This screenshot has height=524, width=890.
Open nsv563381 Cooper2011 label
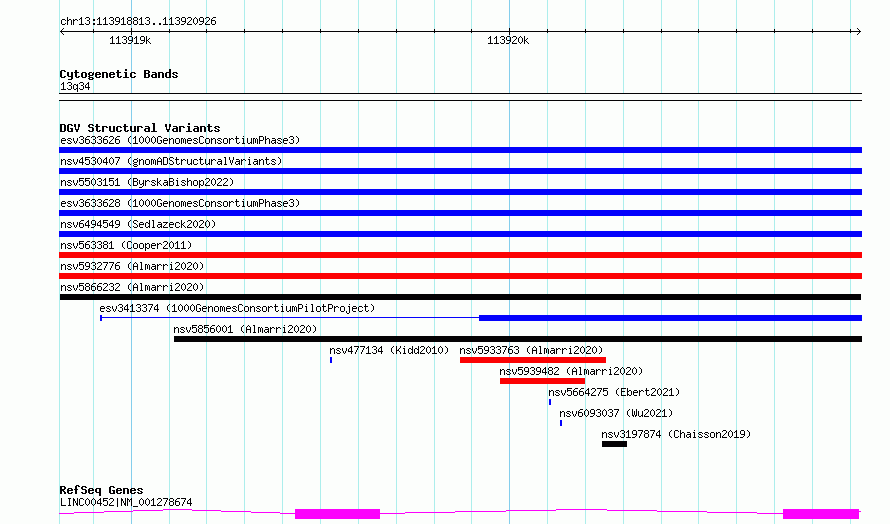click(x=126, y=245)
